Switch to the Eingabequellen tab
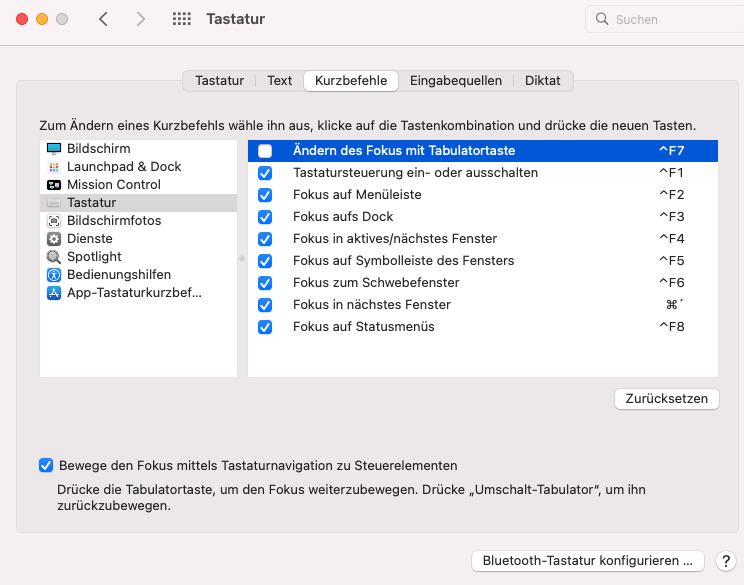The width and height of the screenshot is (744, 585). tap(456, 80)
